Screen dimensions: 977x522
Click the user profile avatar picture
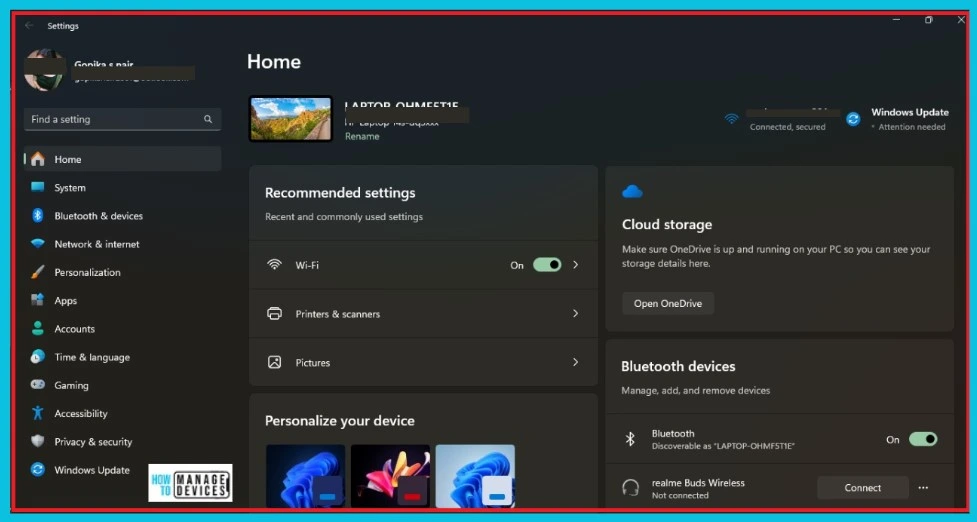[x=44, y=70]
